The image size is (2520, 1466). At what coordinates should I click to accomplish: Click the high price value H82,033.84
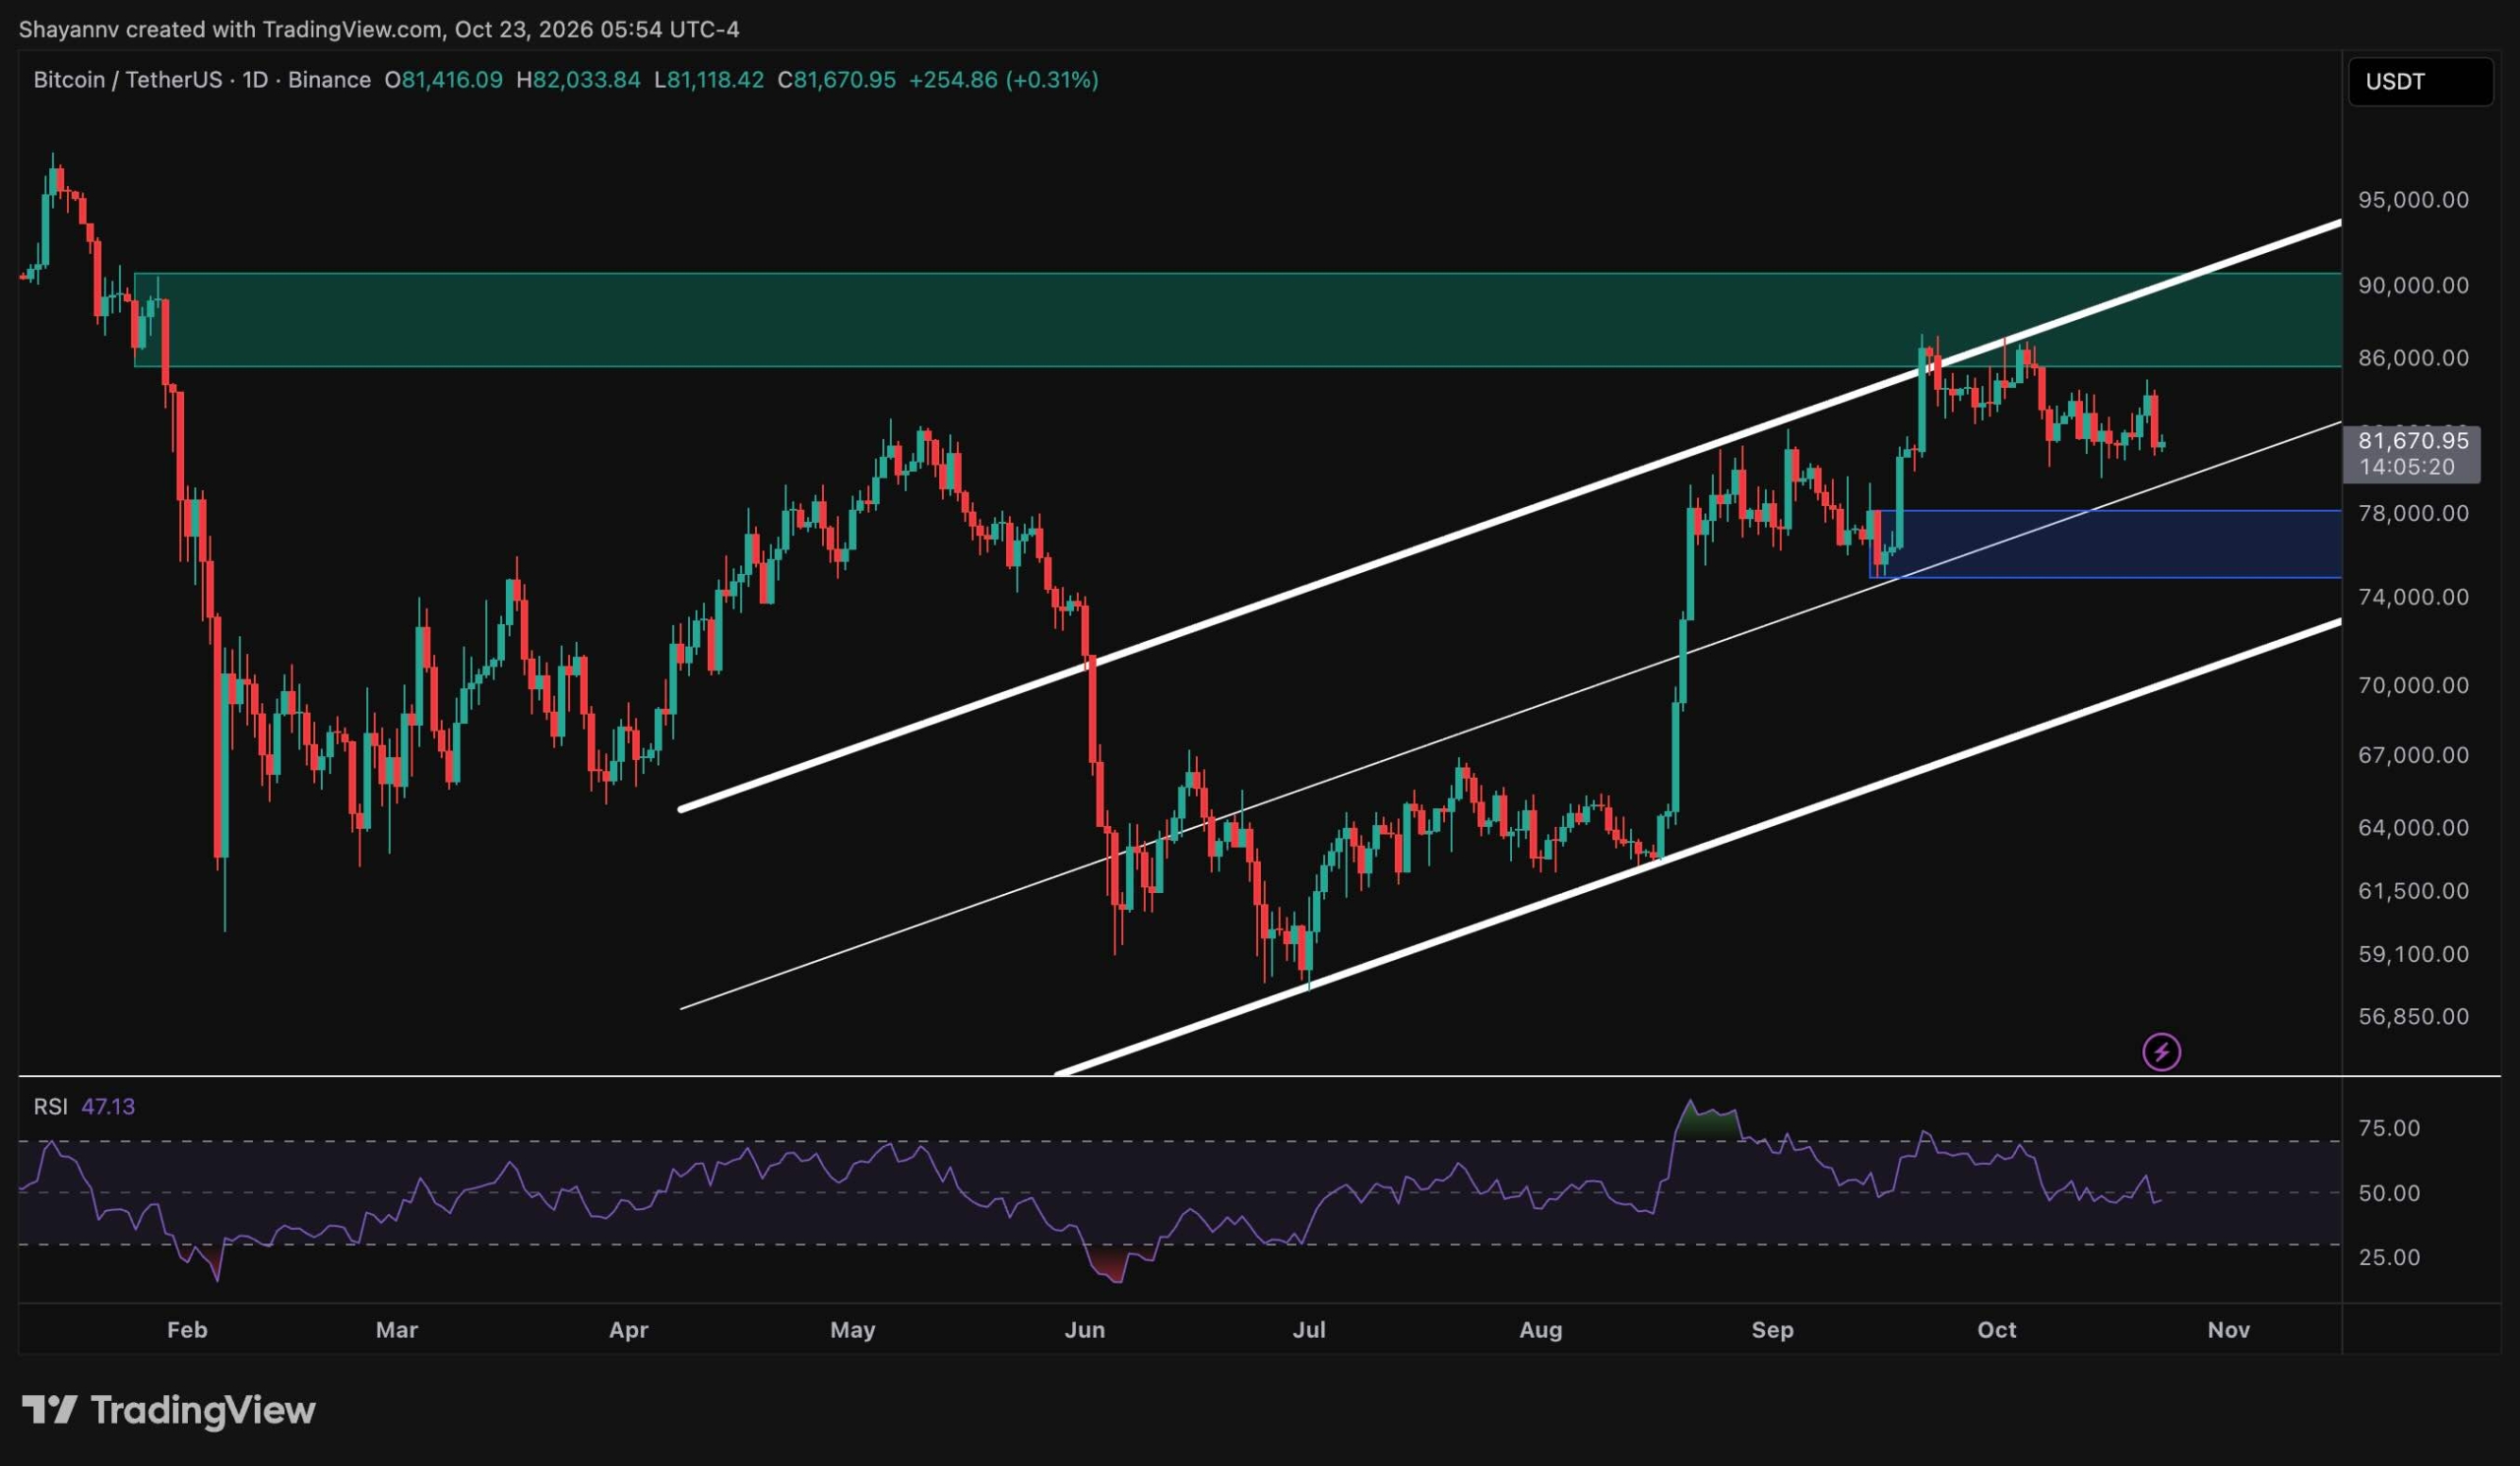pyautogui.click(x=578, y=80)
